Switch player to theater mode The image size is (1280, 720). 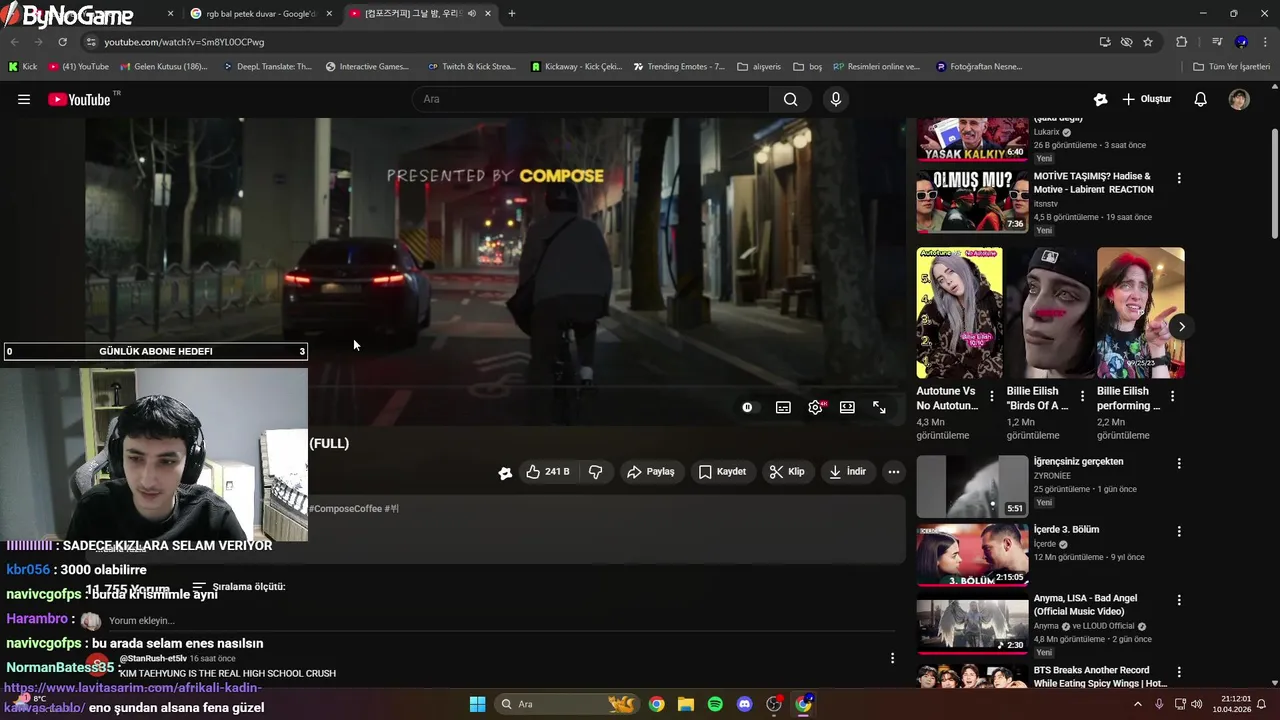pos(847,407)
